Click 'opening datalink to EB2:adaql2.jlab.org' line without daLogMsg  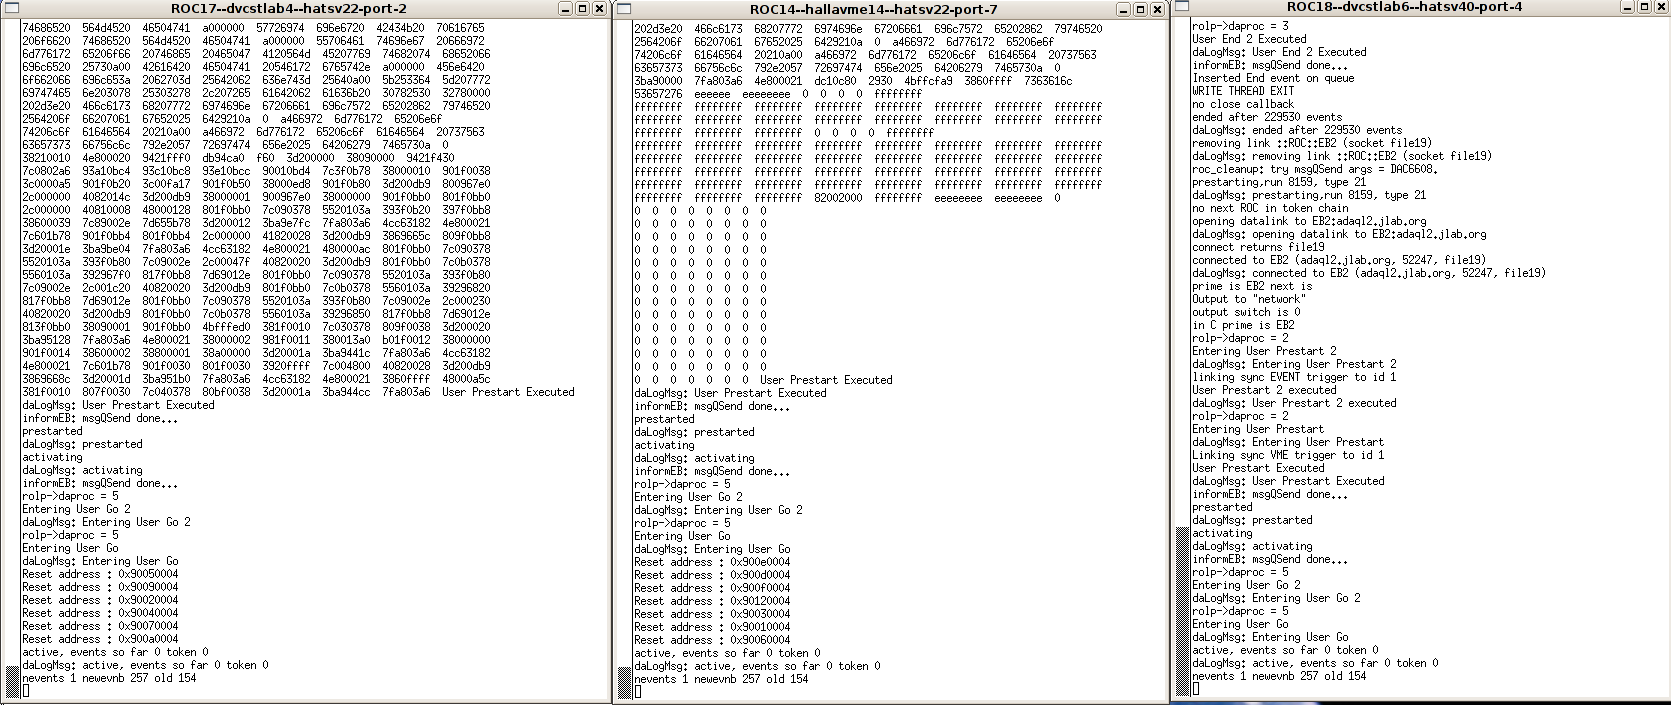pos(1309,221)
